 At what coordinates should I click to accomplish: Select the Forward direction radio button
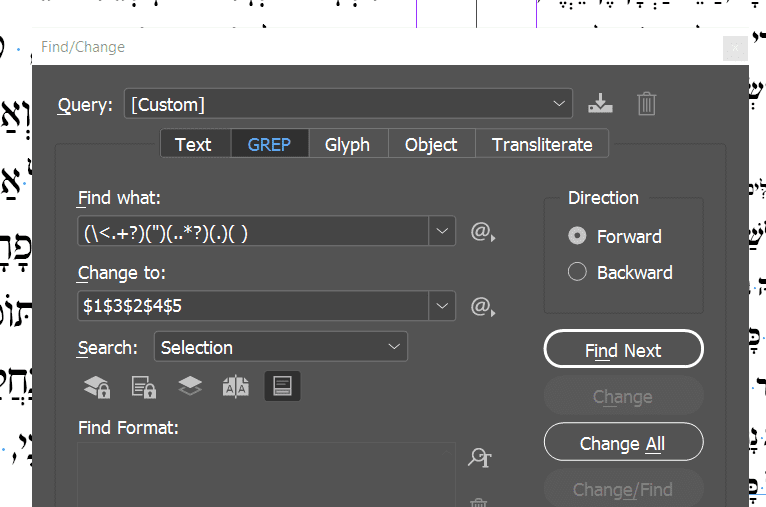(577, 236)
